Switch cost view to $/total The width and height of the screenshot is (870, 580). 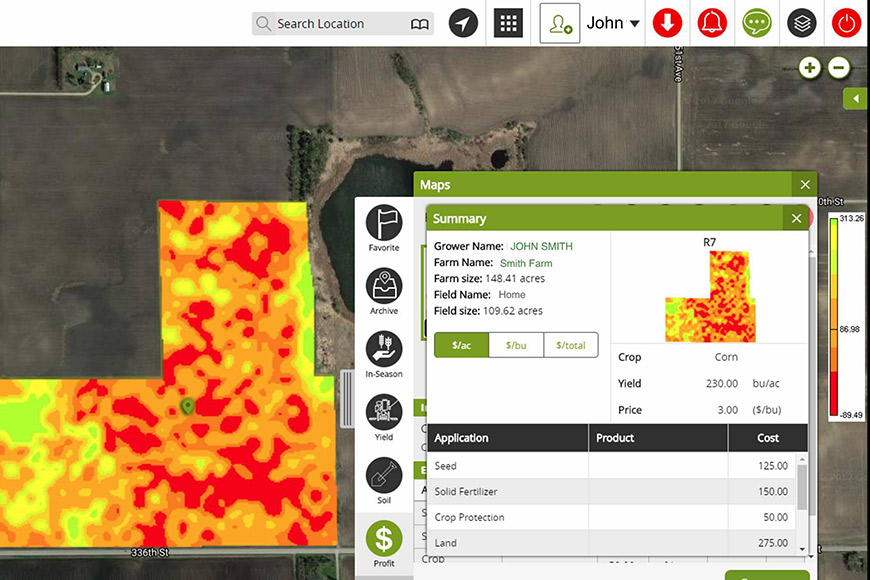pyautogui.click(x=571, y=345)
